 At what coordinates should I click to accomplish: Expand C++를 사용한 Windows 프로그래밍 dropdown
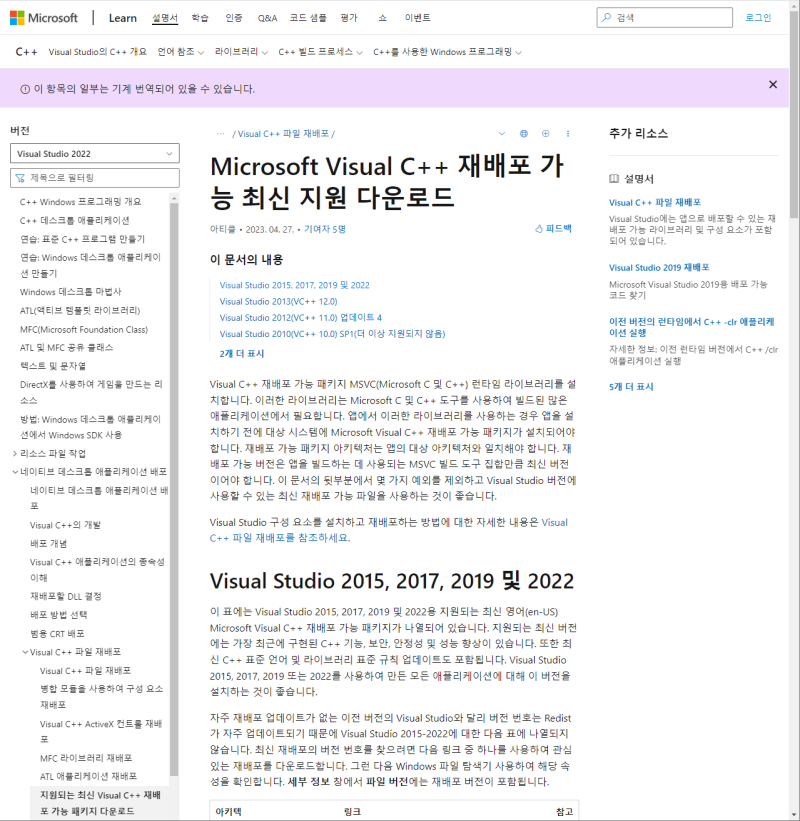tap(448, 52)
